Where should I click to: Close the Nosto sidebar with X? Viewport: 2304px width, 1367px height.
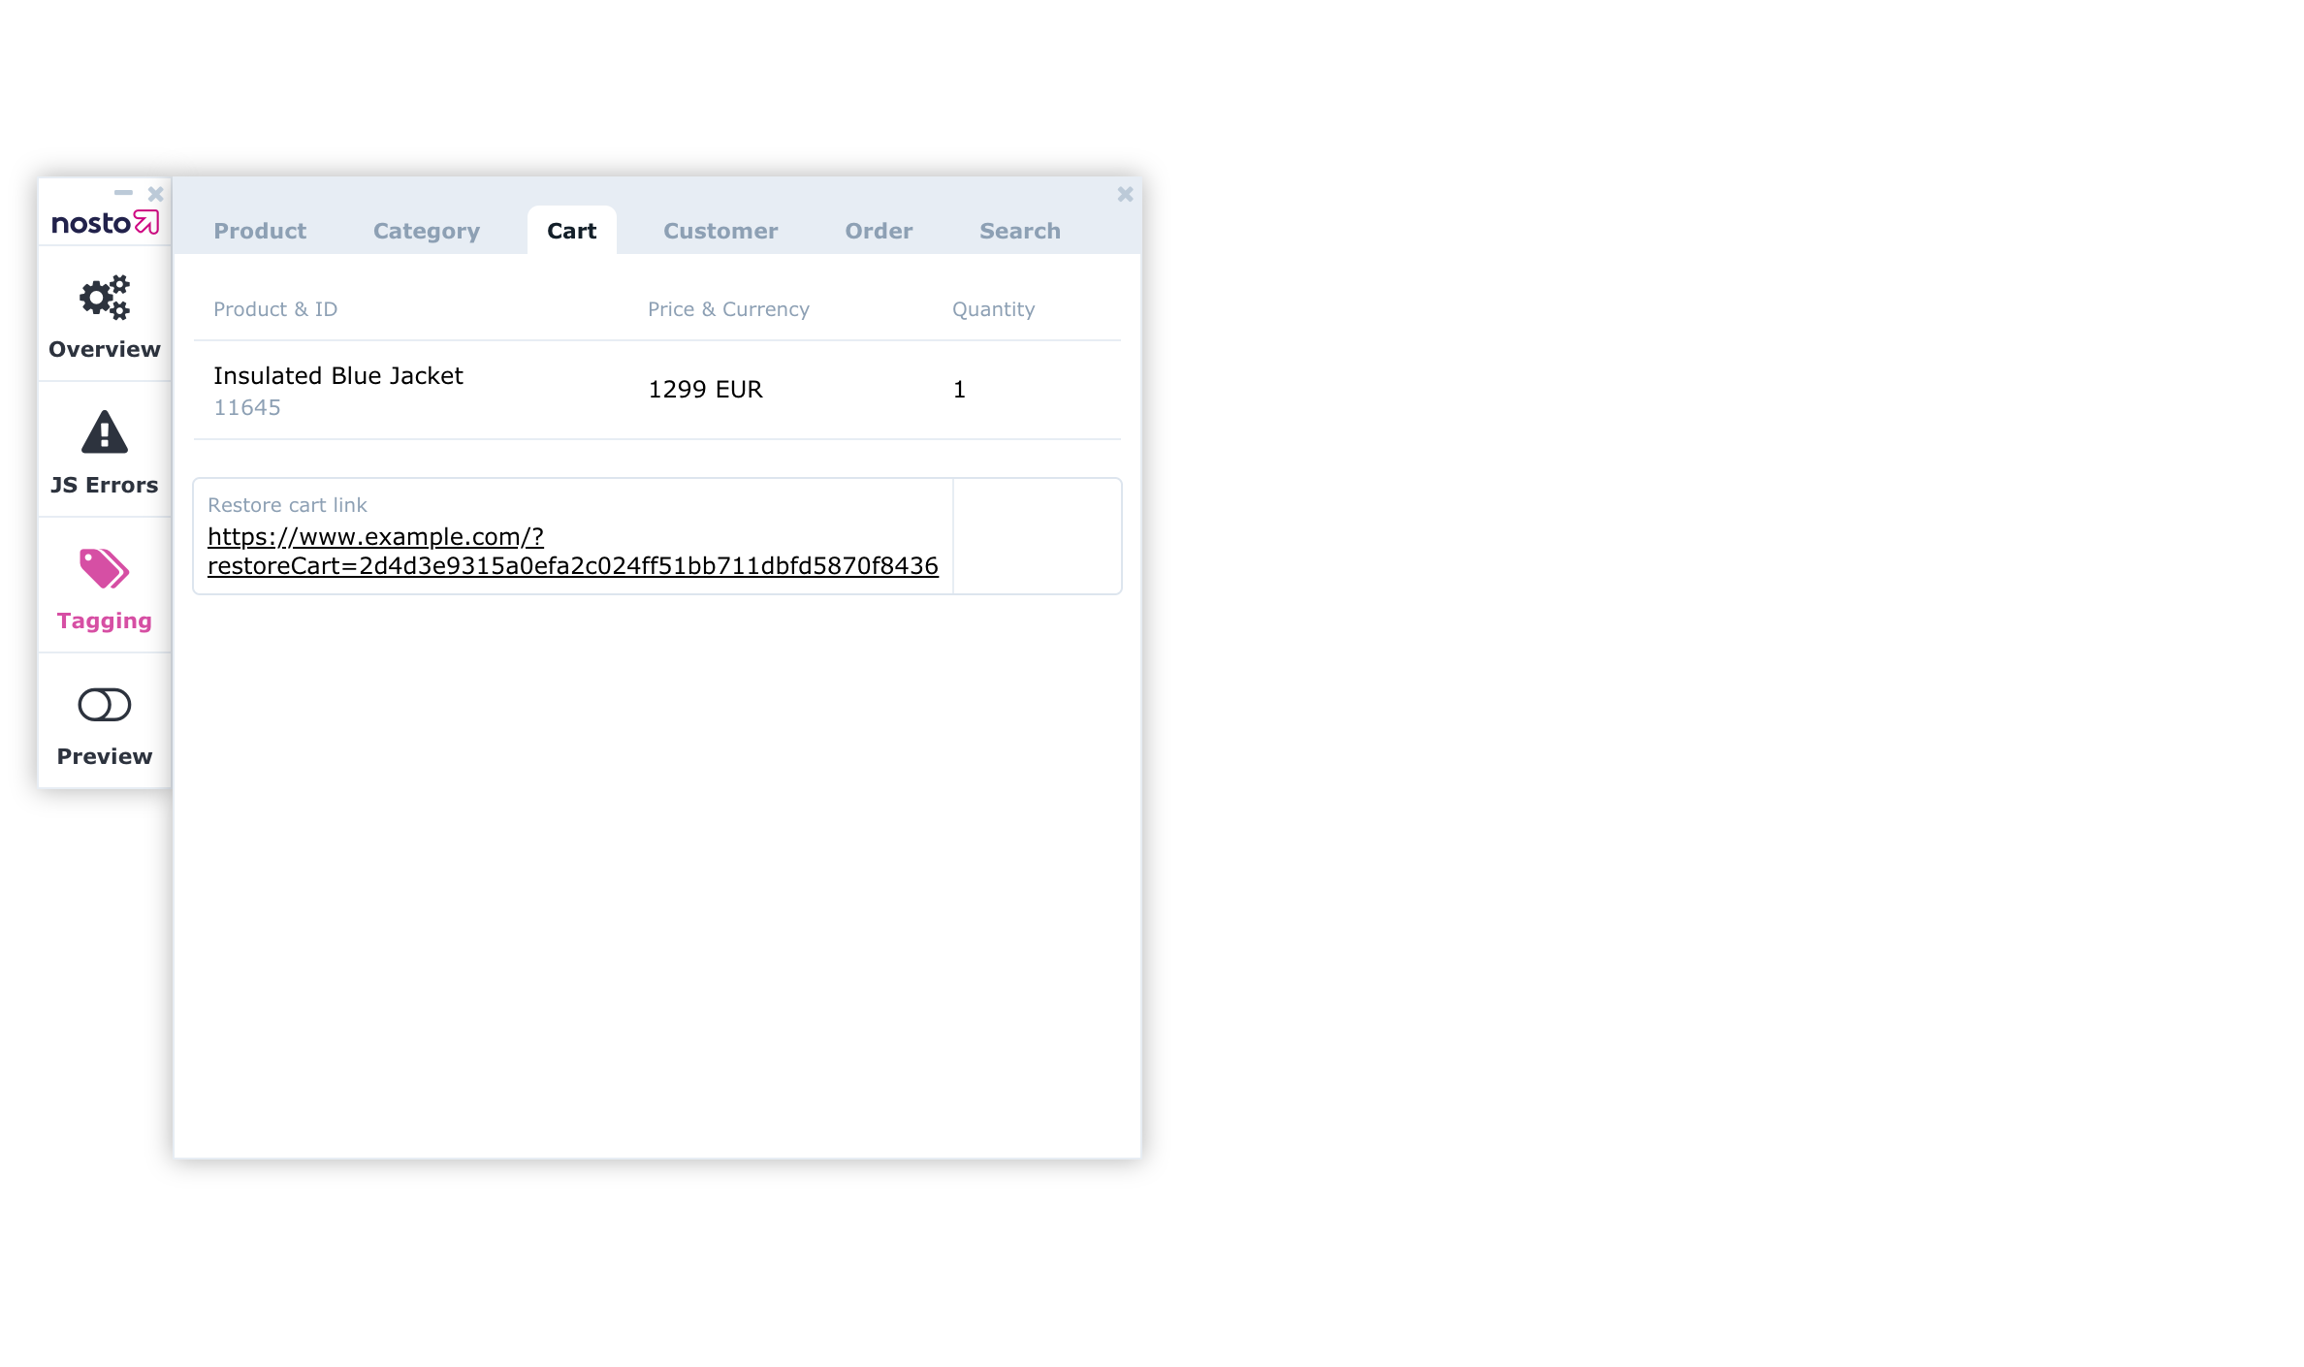pos(155,194)
